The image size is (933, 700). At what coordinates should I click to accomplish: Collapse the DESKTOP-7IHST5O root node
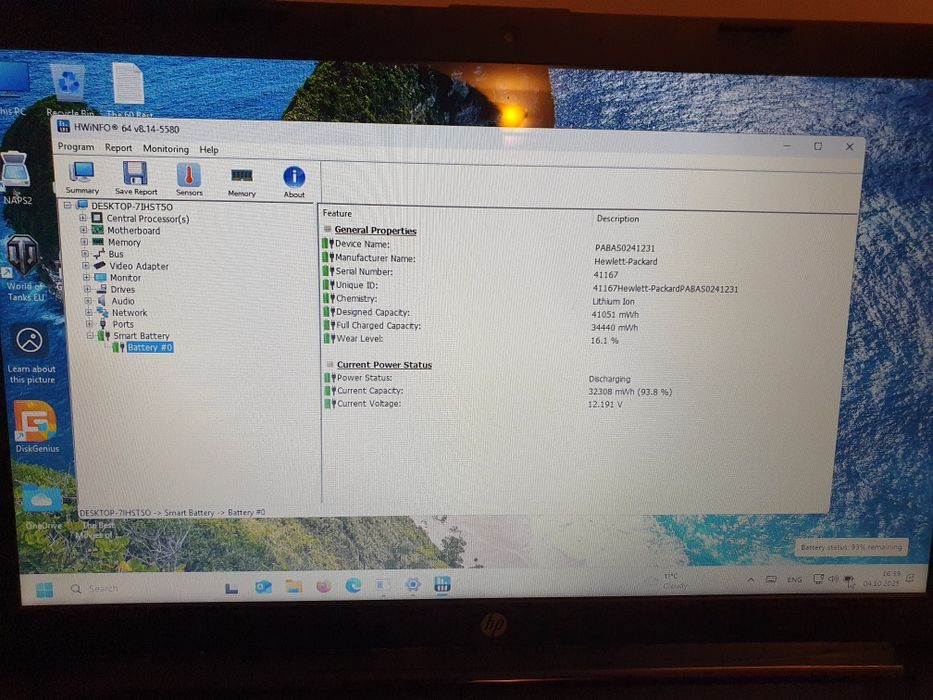[67, 205]
